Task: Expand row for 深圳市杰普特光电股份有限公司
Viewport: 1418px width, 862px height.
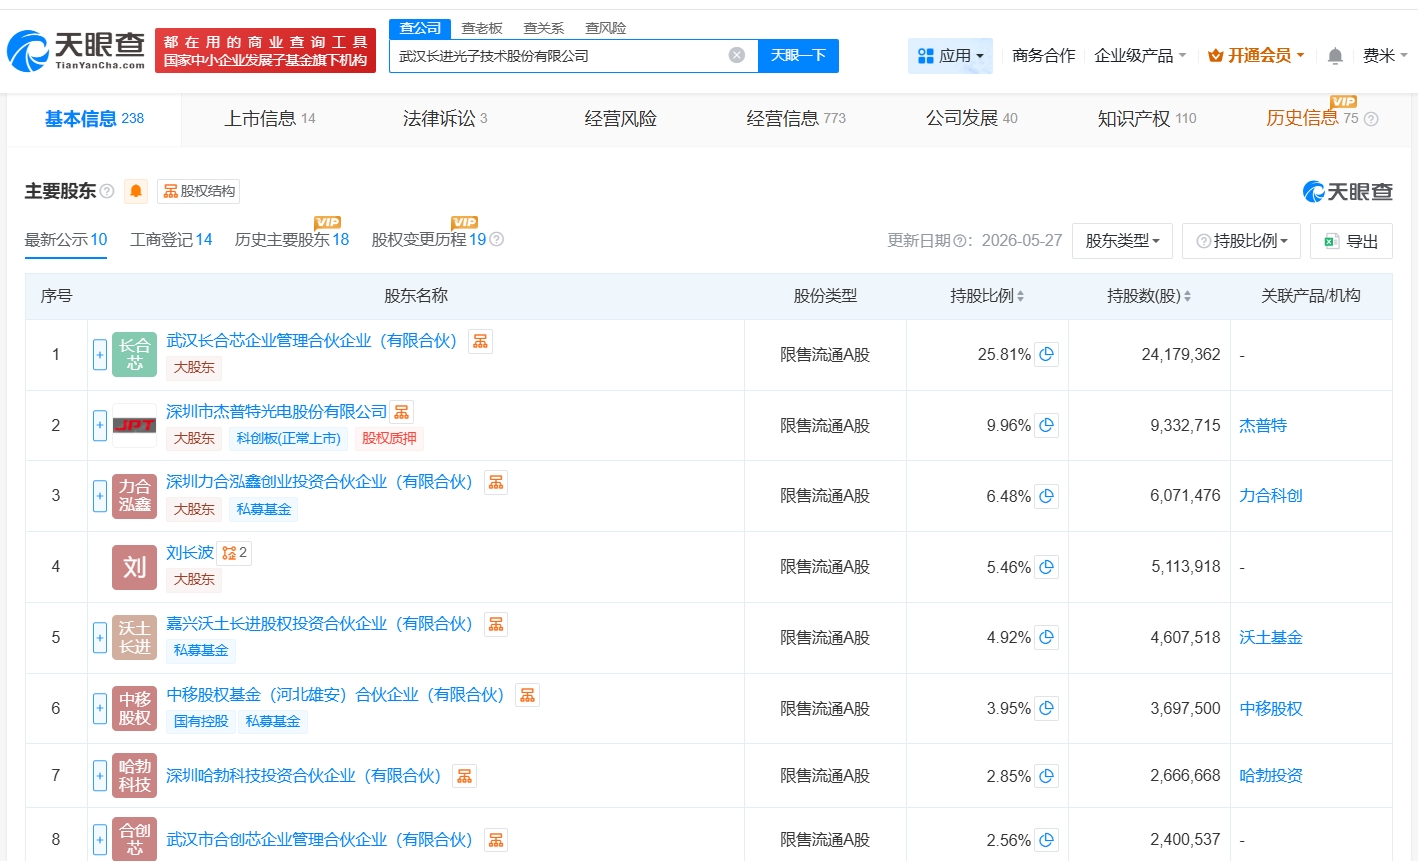Action: [100, 426]
